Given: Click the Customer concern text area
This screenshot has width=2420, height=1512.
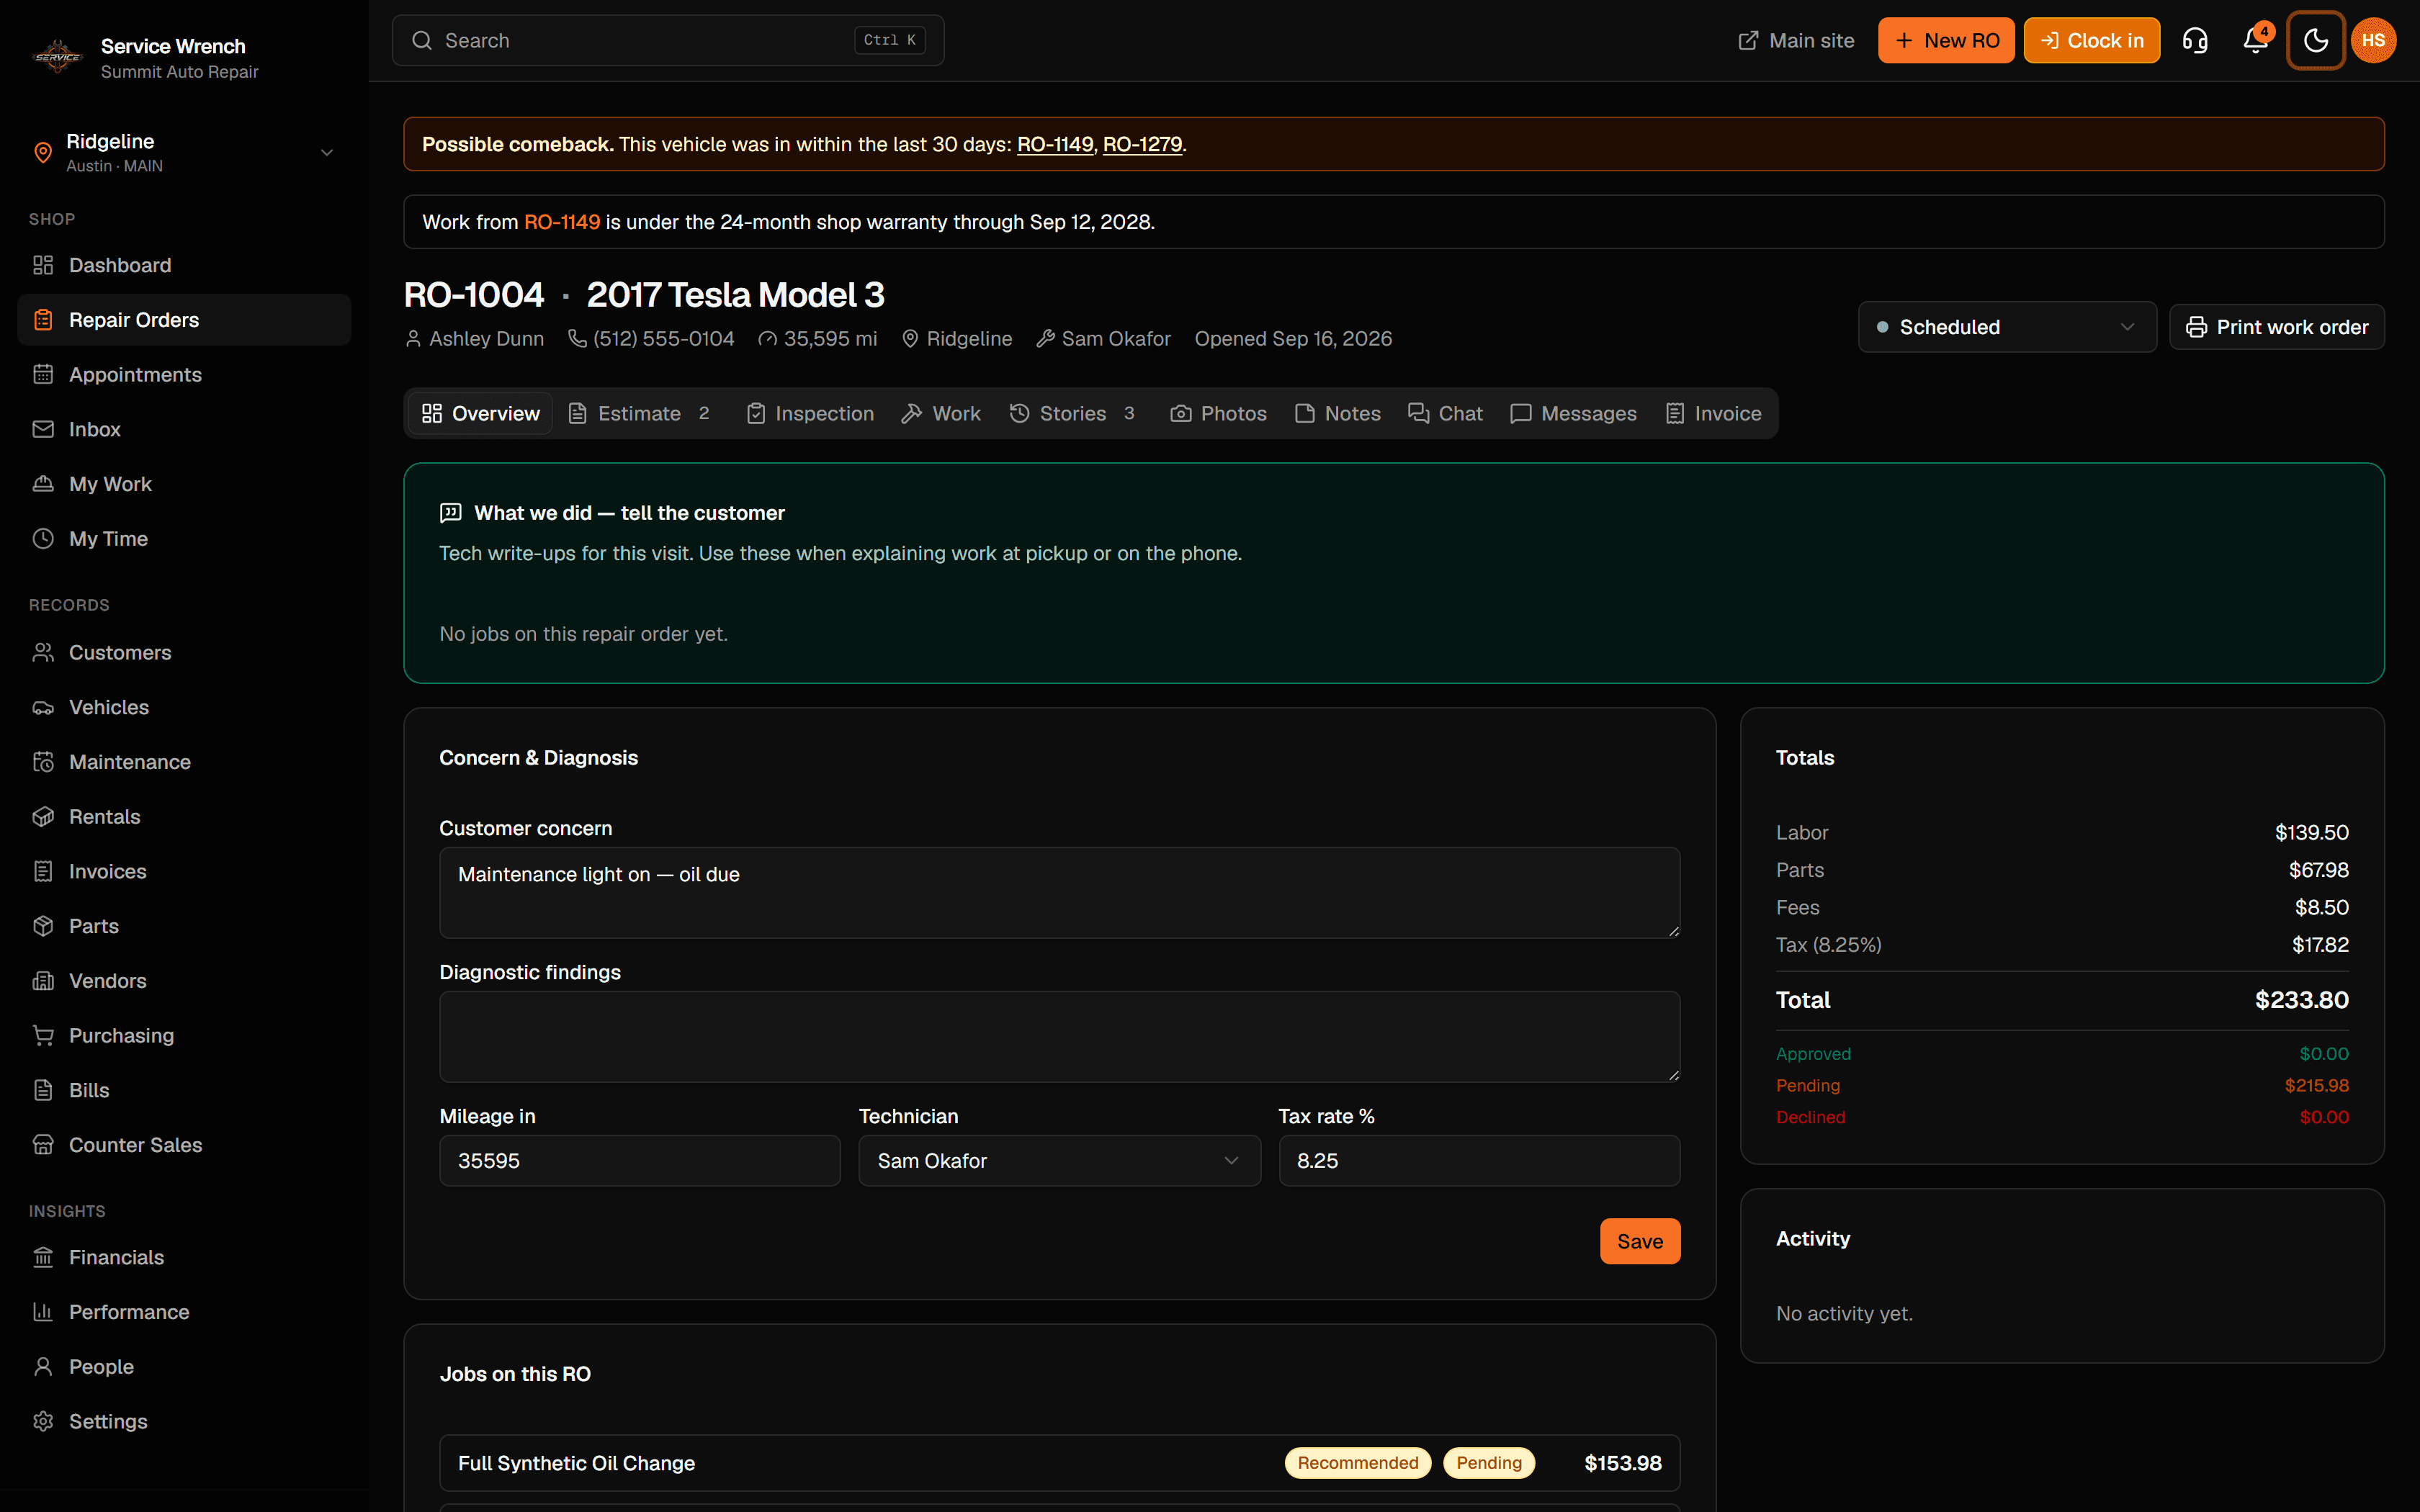Looking at the screenshot, I should [x=1059, y=893].
